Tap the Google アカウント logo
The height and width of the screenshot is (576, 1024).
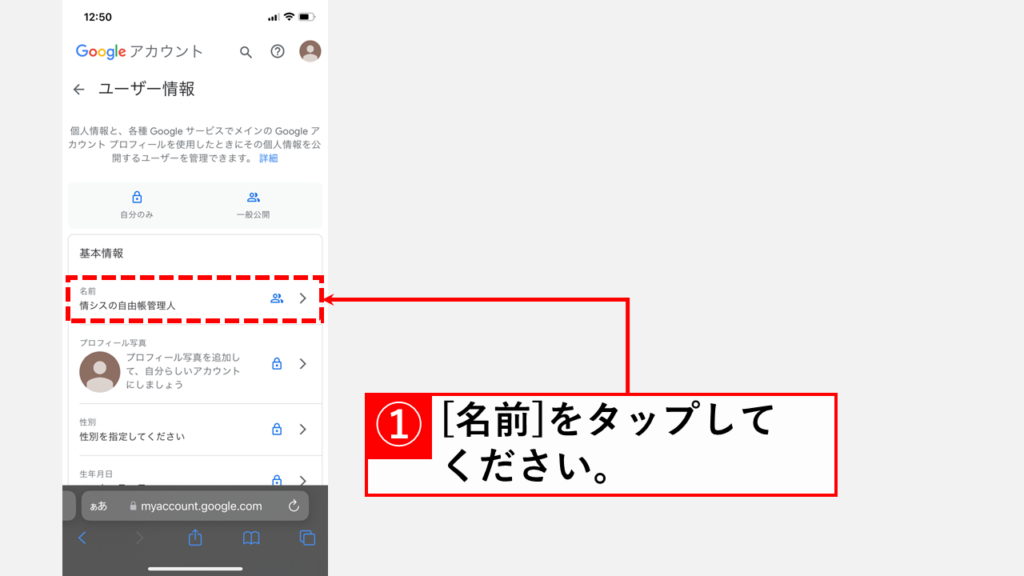pos(139,51)
